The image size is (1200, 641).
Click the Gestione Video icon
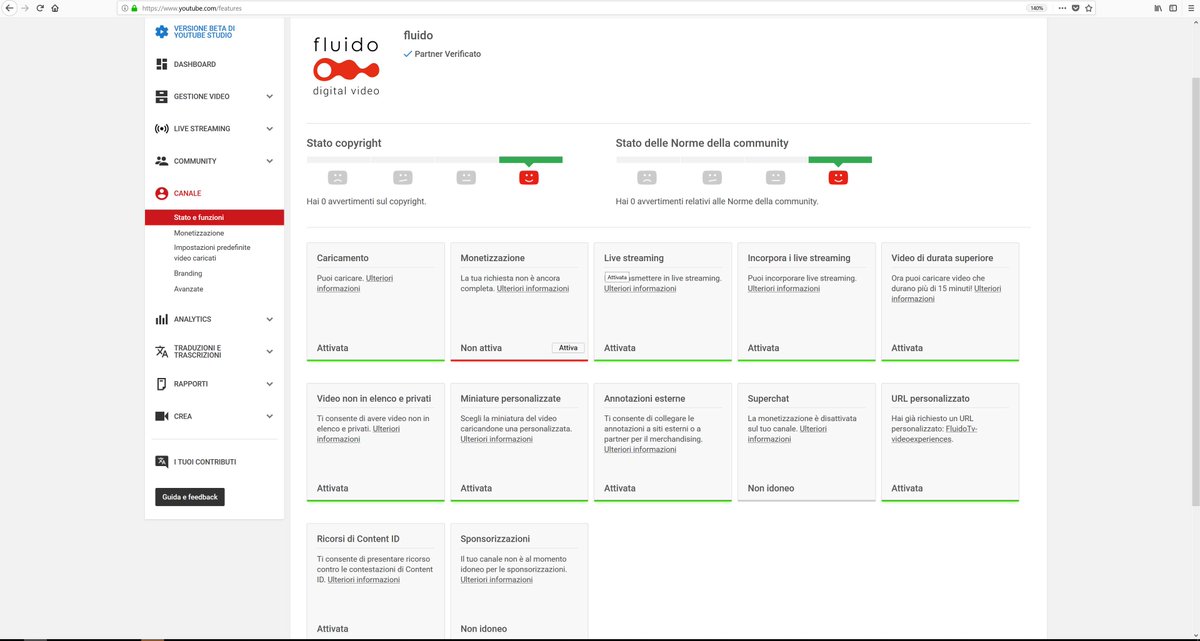161,97
